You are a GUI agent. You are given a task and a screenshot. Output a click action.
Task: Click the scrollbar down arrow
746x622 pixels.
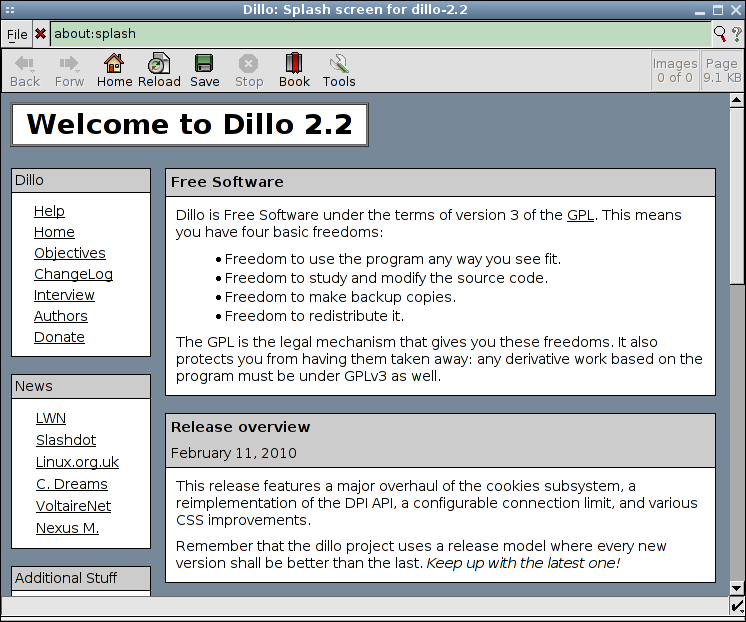click(736, 589)
